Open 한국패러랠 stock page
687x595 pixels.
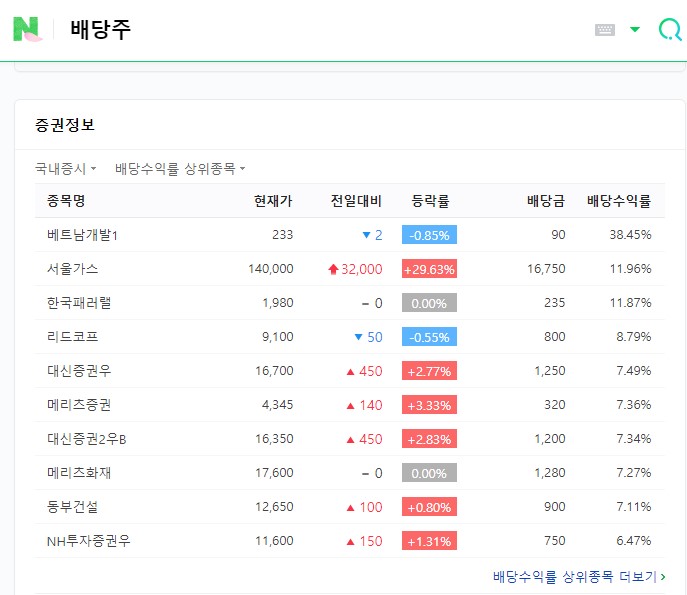[79, 303]
